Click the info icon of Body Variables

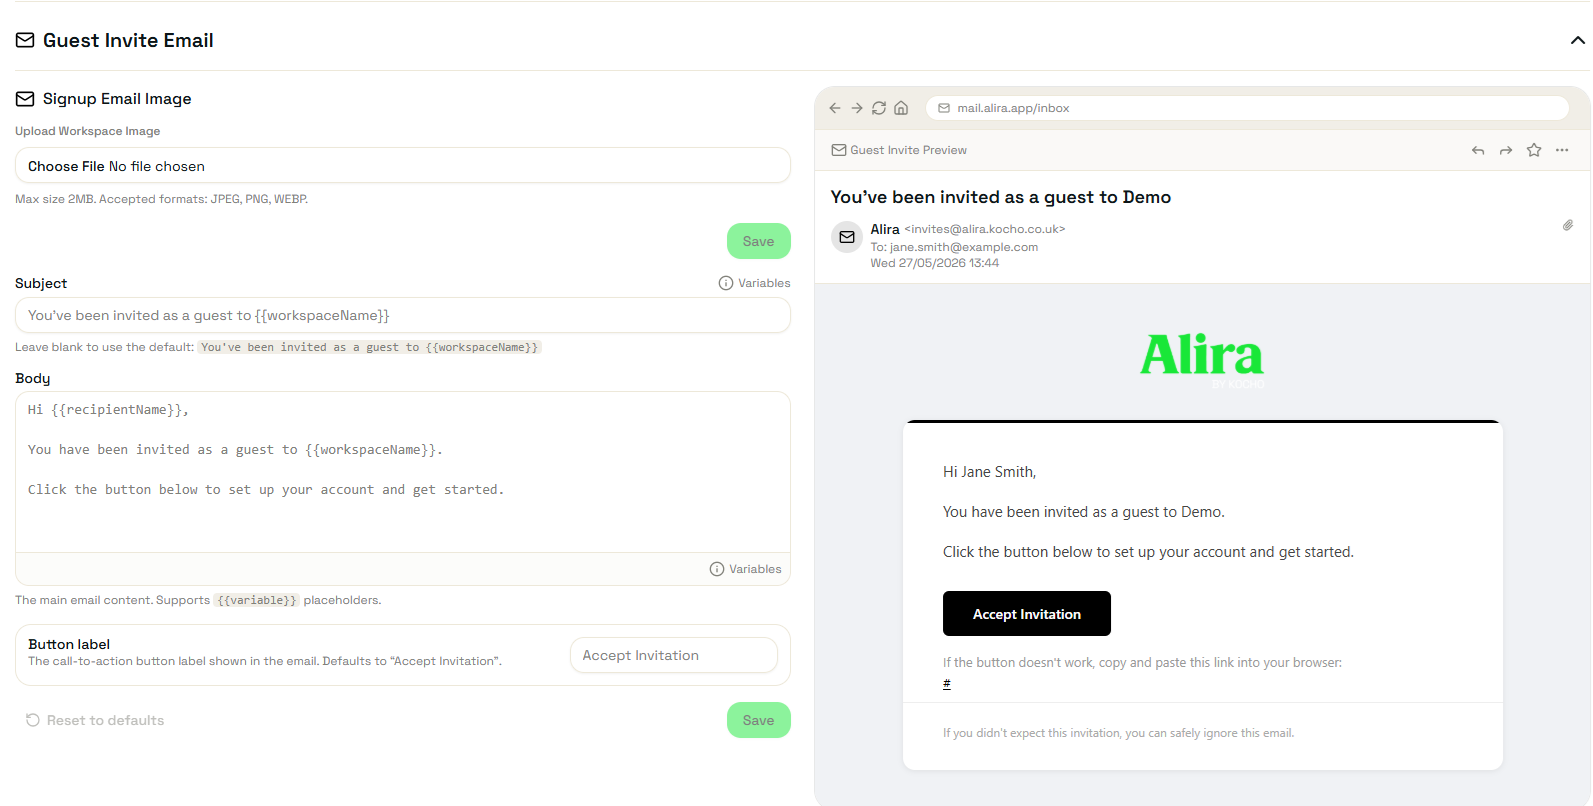coord(717,569)
